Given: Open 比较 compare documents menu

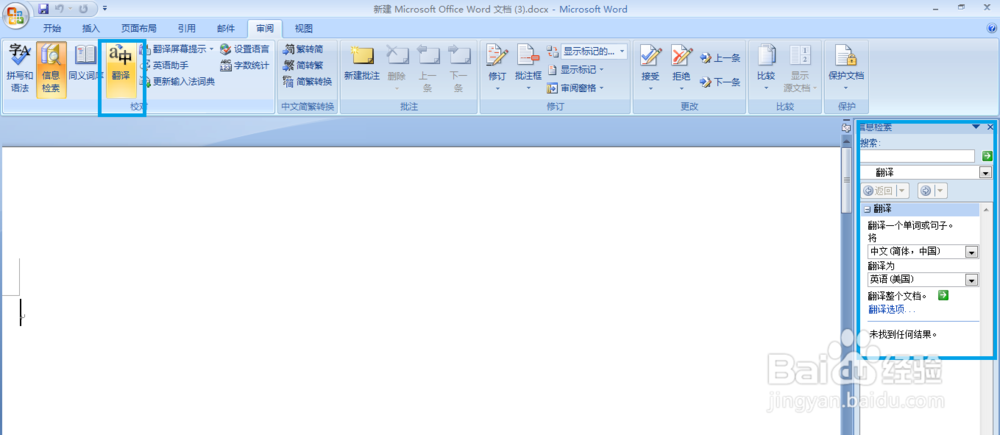Looking at the screenshot, I should [766, 68].
